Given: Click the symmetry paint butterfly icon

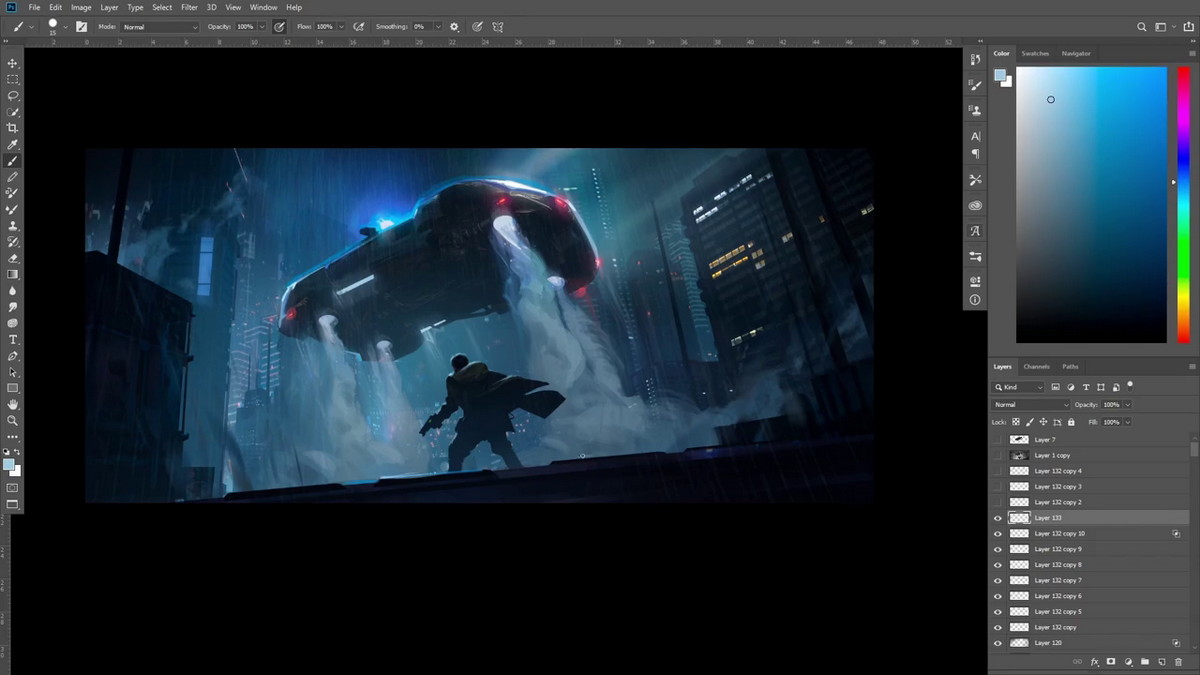Looking at the screenshot, I should (x=498, y=27).
